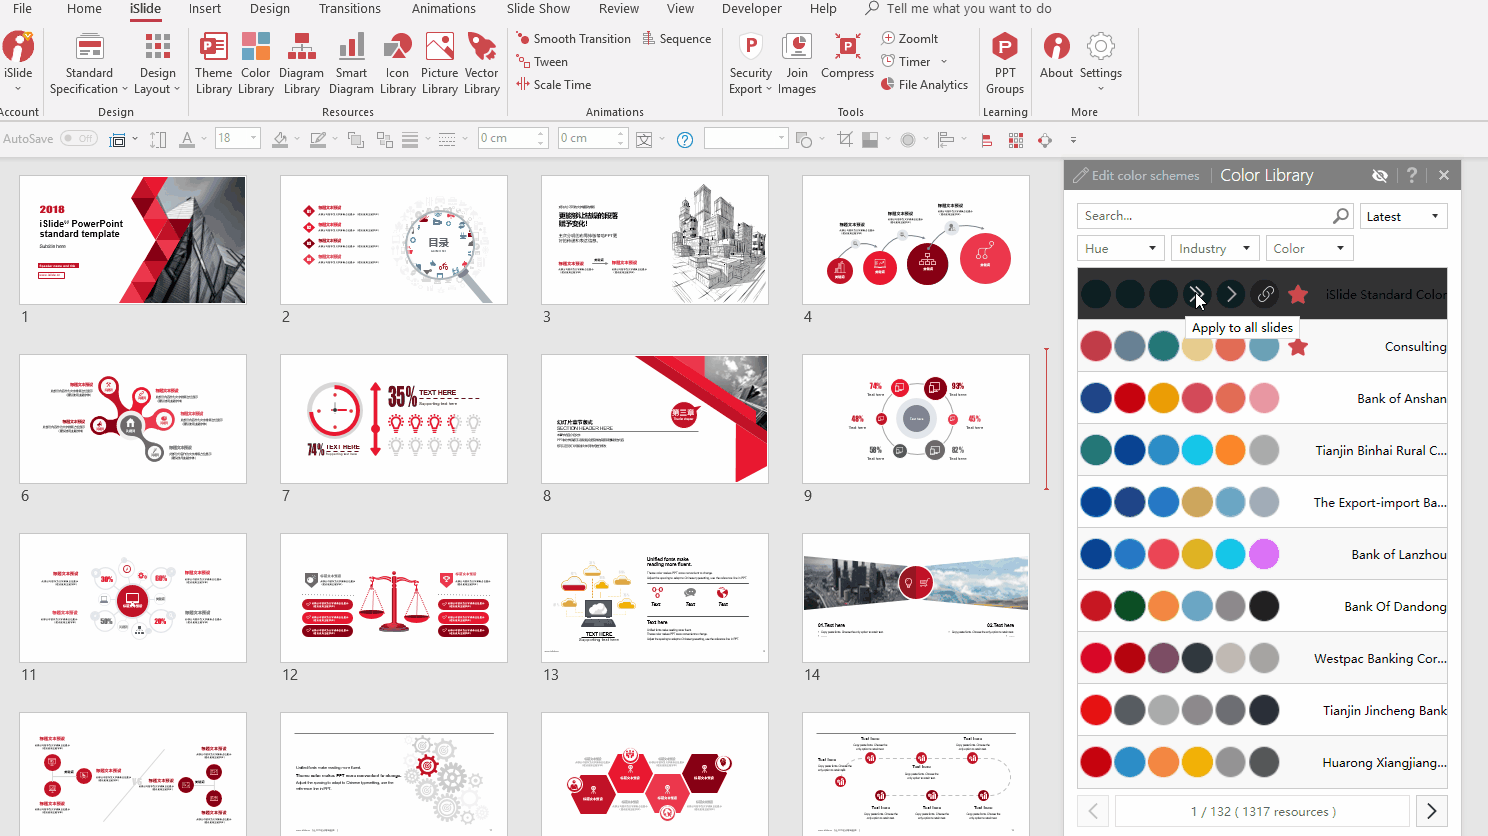Viewport: 1488px width, 836px height.
Task: Open the Hue filter dropdown
Action: tap(1120, 248)
